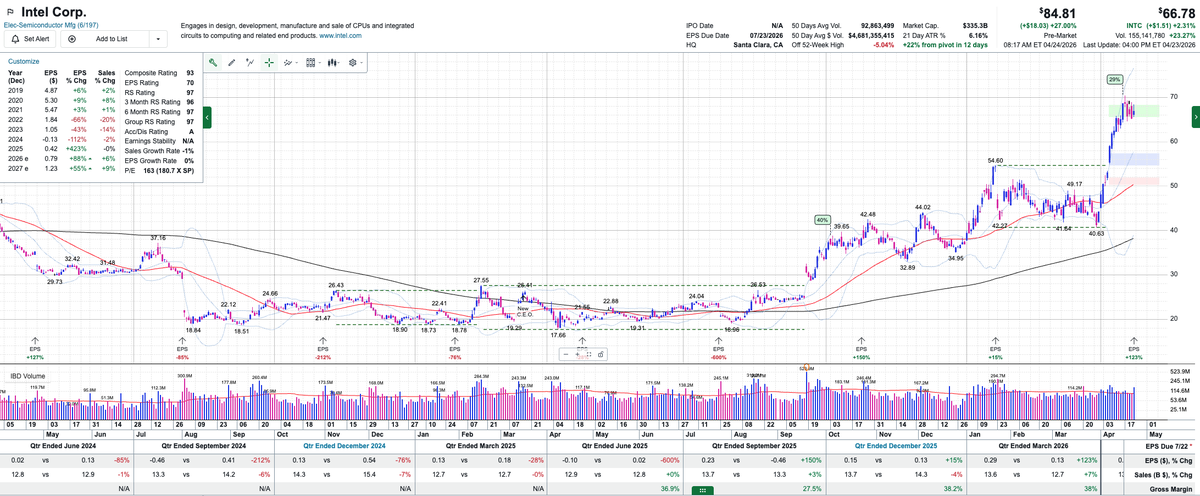Viewport: 1200px width, 496px height.
Task: Click the Set Alert button
Action: pos(31,39)
